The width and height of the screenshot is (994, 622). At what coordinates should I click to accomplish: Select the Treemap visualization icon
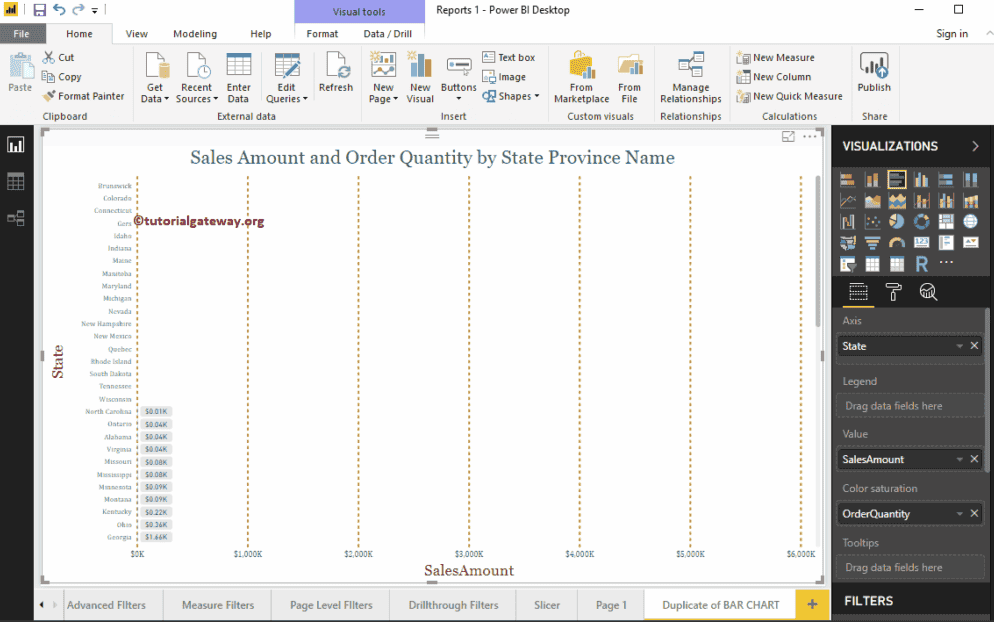946,222
